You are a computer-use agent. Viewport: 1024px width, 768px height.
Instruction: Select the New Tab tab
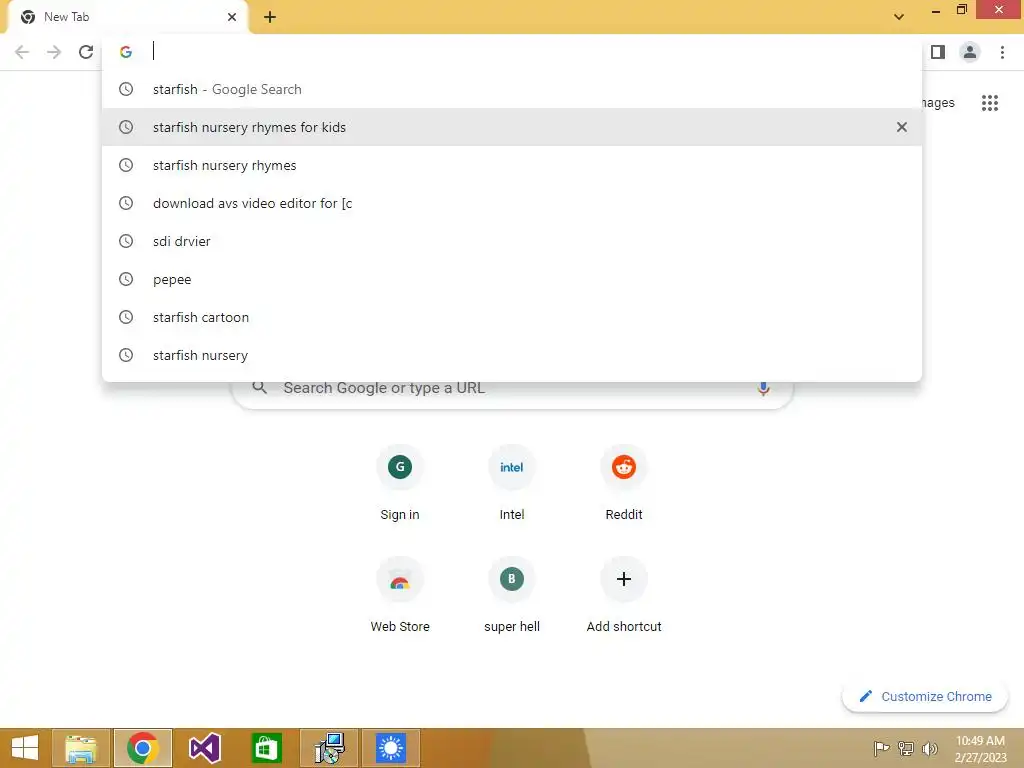coord(127,17)
